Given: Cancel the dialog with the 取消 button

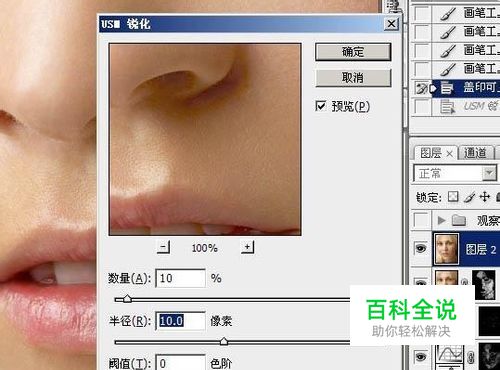Looking at the screenshot, I should point(353,78).
